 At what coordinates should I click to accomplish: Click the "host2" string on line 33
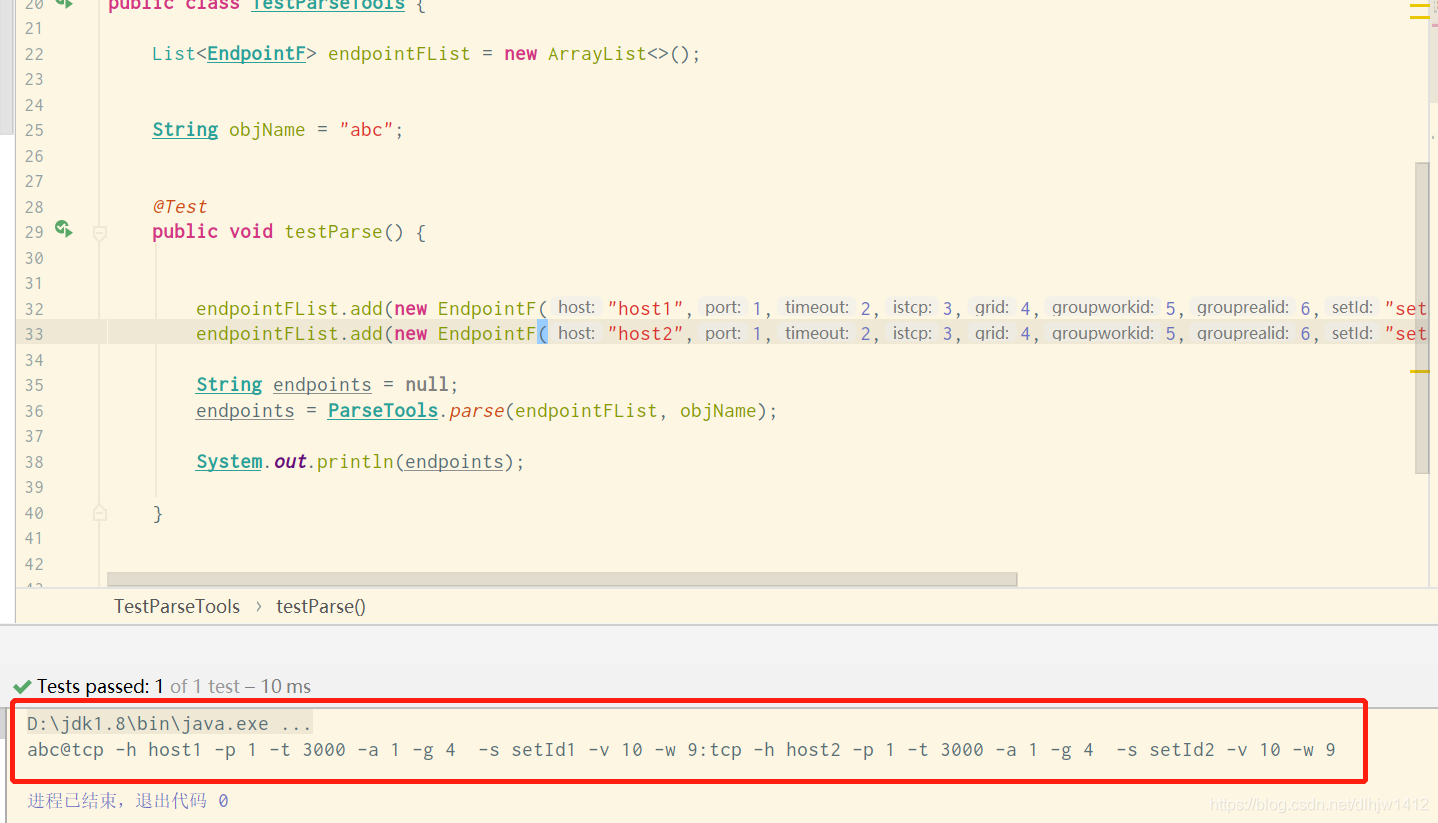click(646, 334)
